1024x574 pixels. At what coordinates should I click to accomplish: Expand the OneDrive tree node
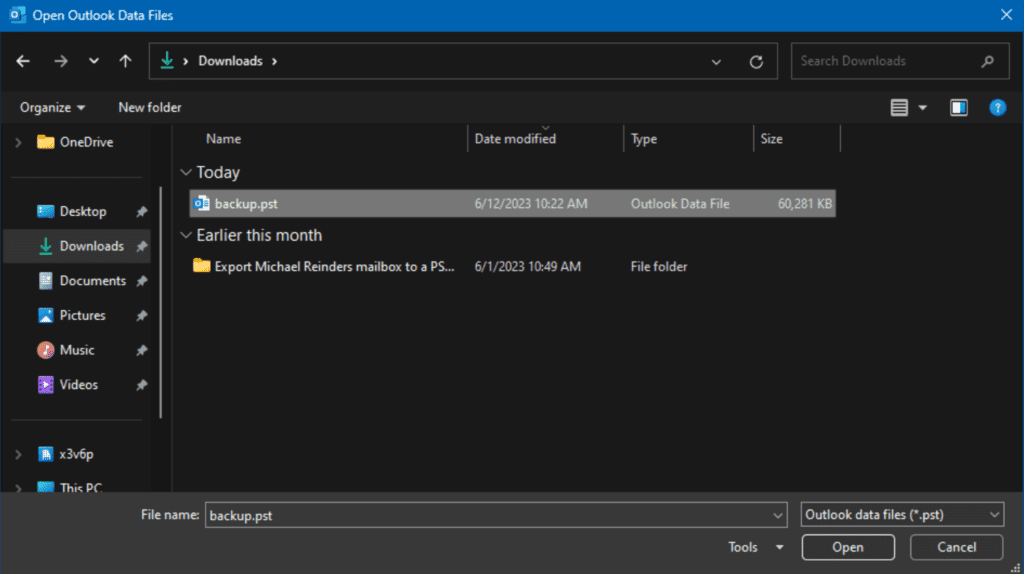18,142
